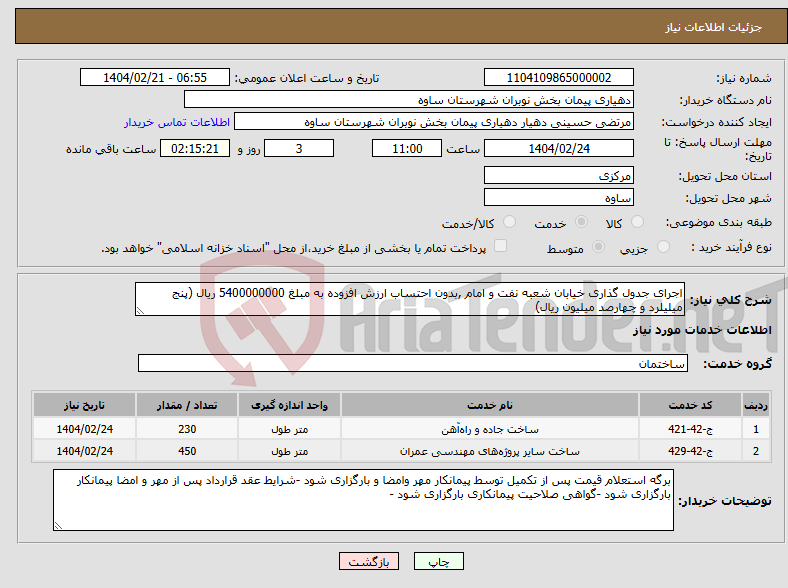
Task: Click the date 1404/02/24 in row 2
Action: 84,451
